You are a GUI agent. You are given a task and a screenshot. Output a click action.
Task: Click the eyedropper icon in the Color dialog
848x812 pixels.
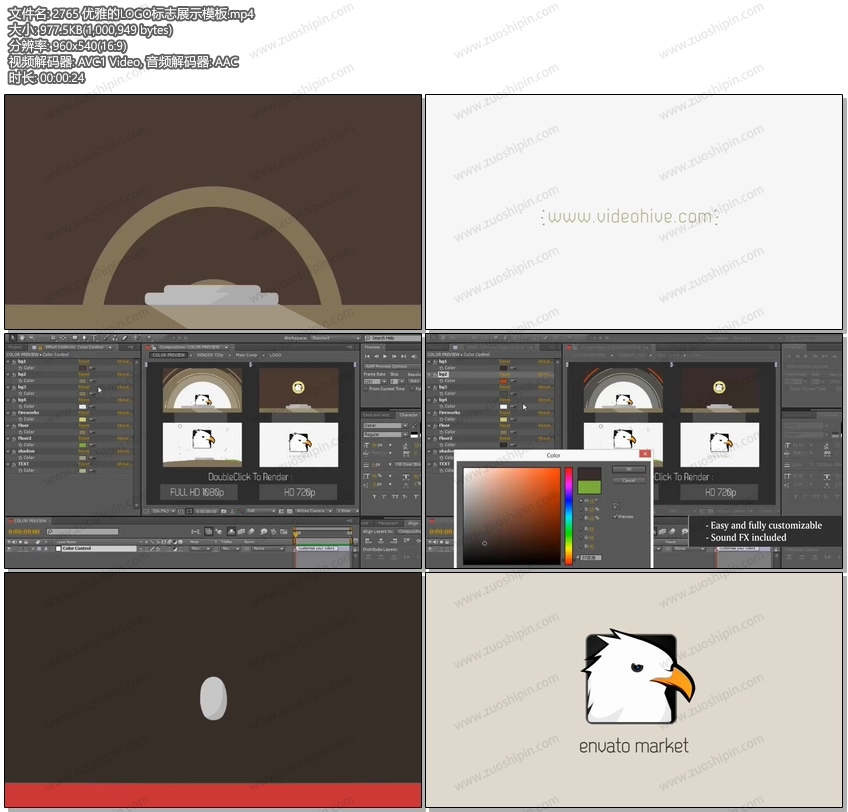click(x=616, y=506)
